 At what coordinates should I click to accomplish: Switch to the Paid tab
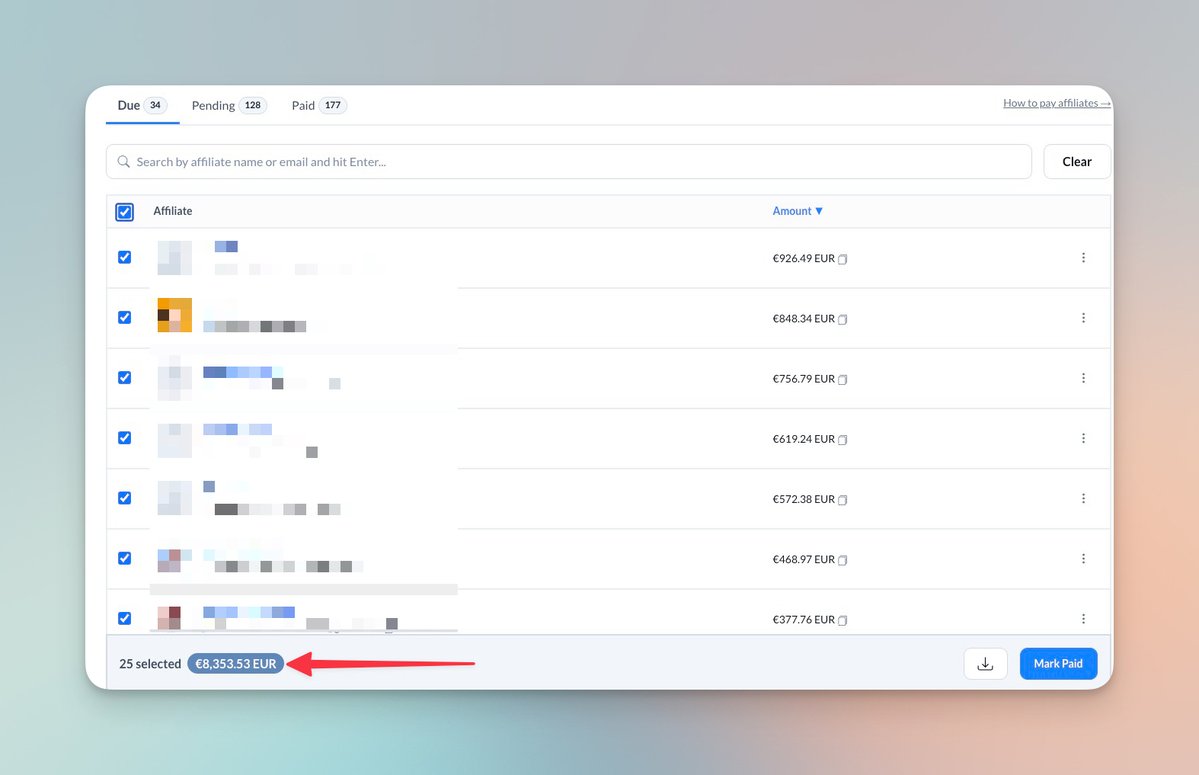pos(319,105)
